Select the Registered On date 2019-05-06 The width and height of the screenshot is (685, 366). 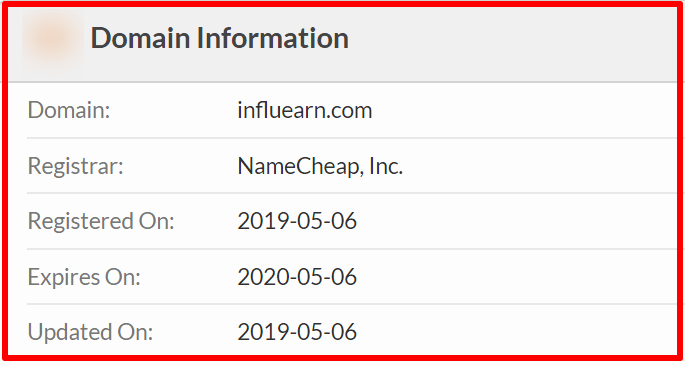click(297, 221)
